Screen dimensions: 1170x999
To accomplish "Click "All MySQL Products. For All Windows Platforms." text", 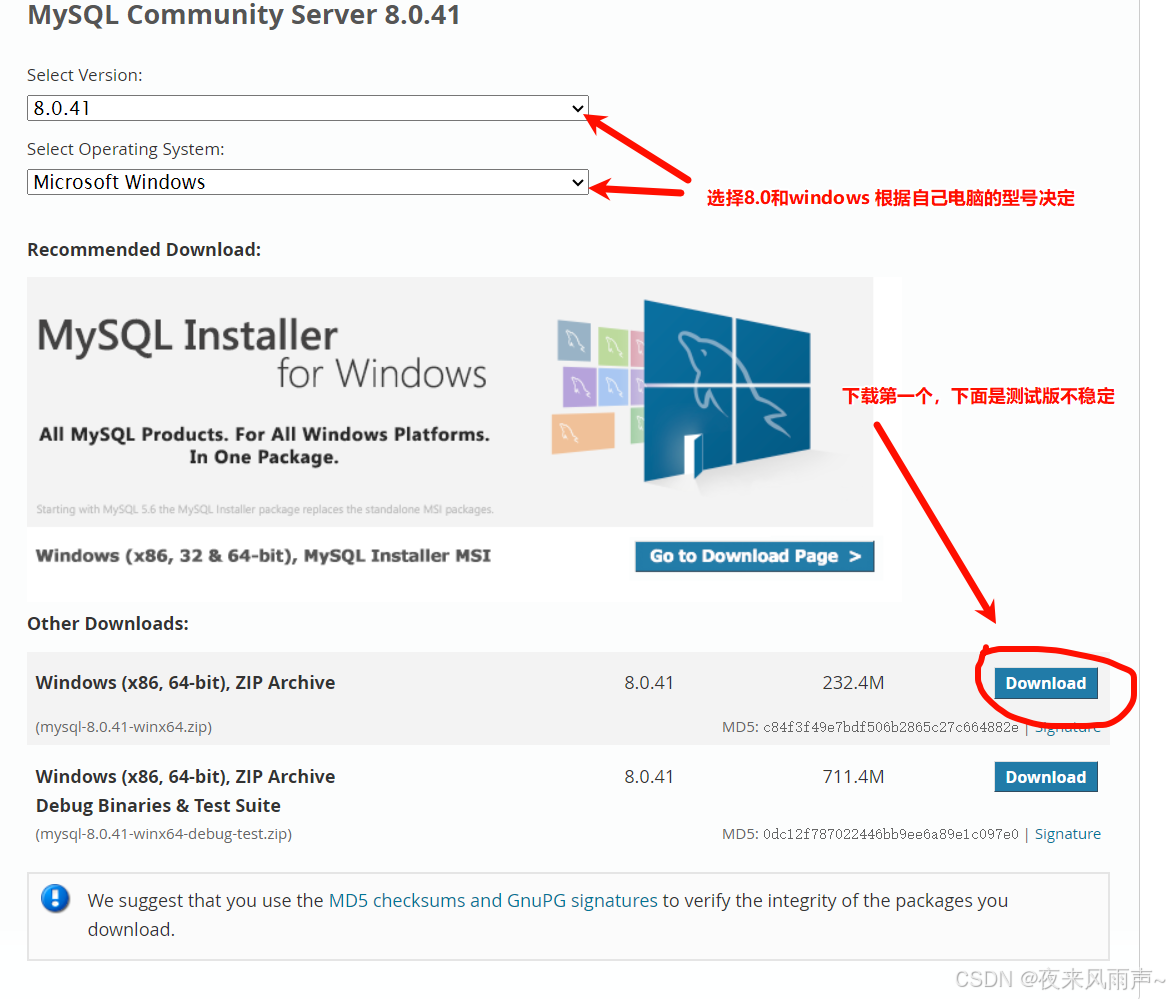I will (264, 434).
